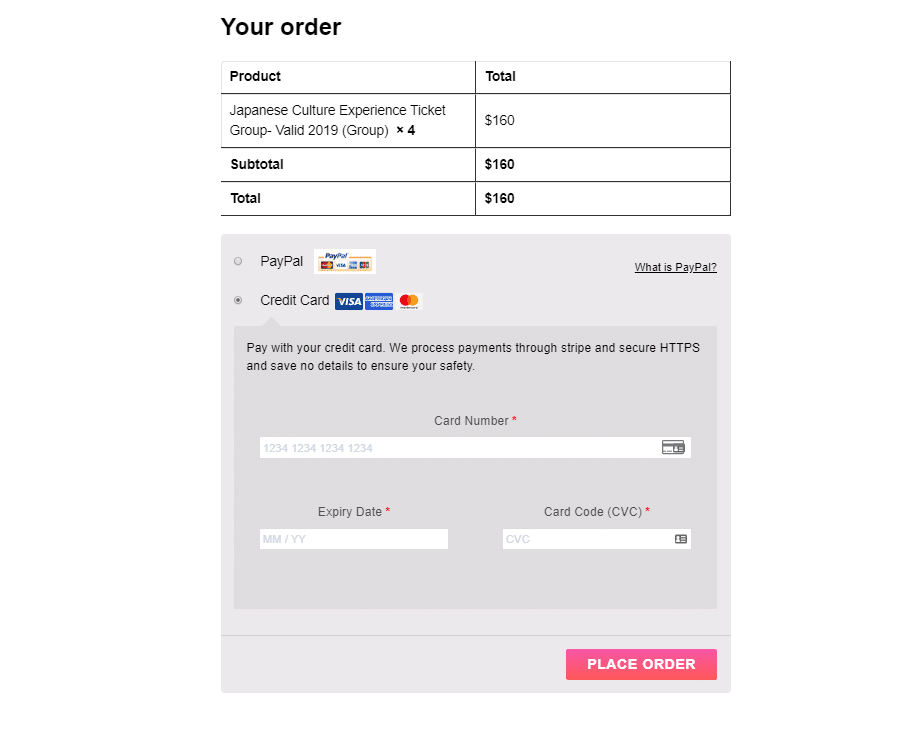Click the Your order heading
Viewport: 900px width, 736px height.
(281, 27)
